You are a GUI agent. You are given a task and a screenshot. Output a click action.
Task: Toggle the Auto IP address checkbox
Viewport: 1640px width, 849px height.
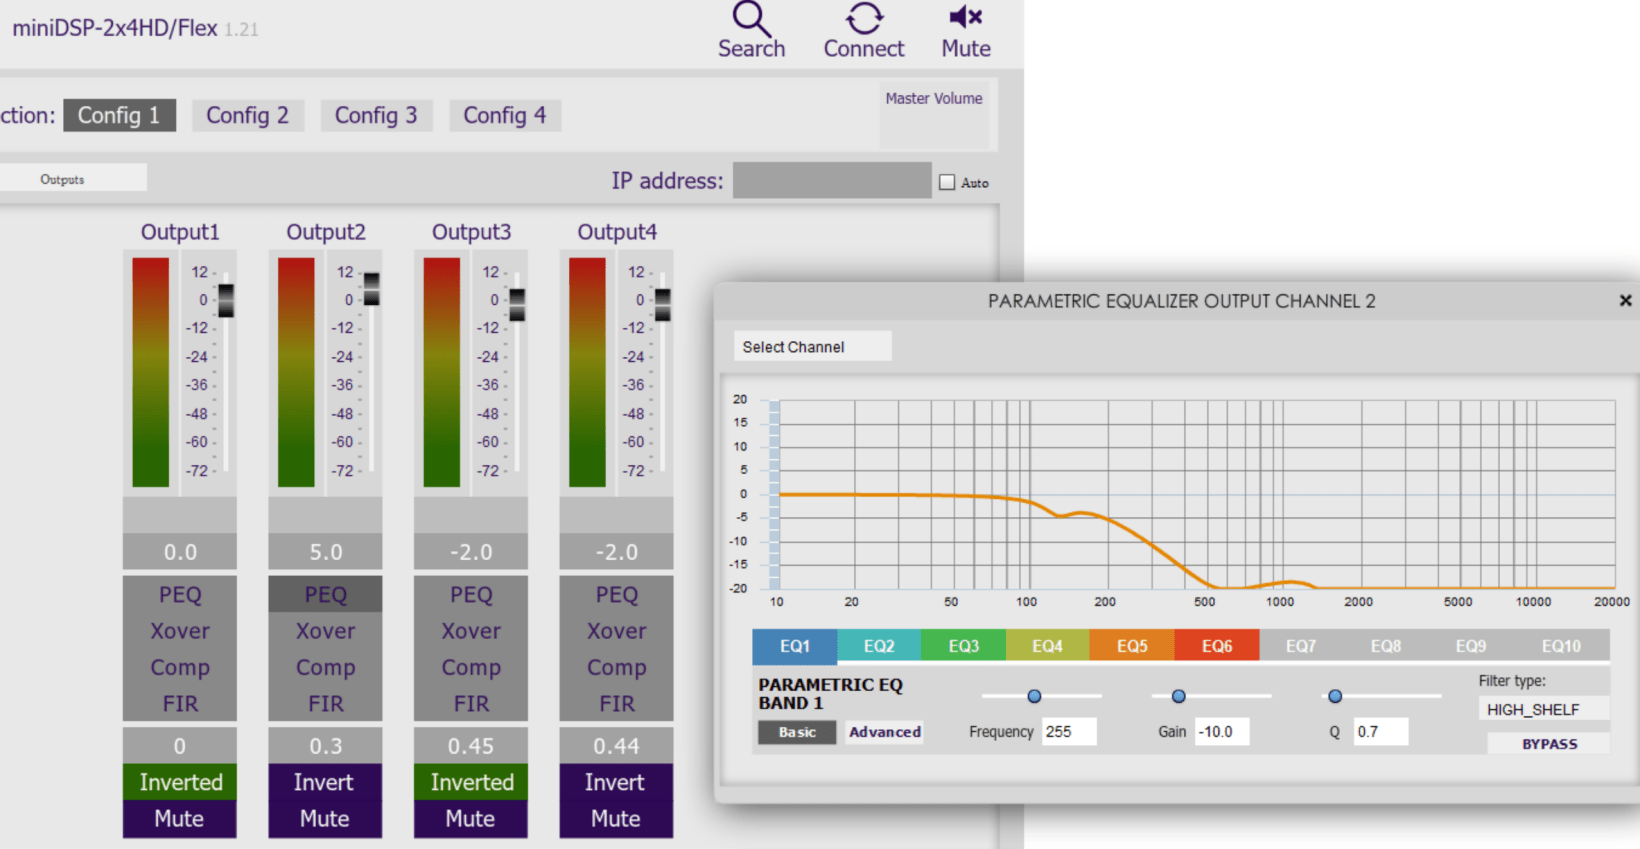pos(947,182)
